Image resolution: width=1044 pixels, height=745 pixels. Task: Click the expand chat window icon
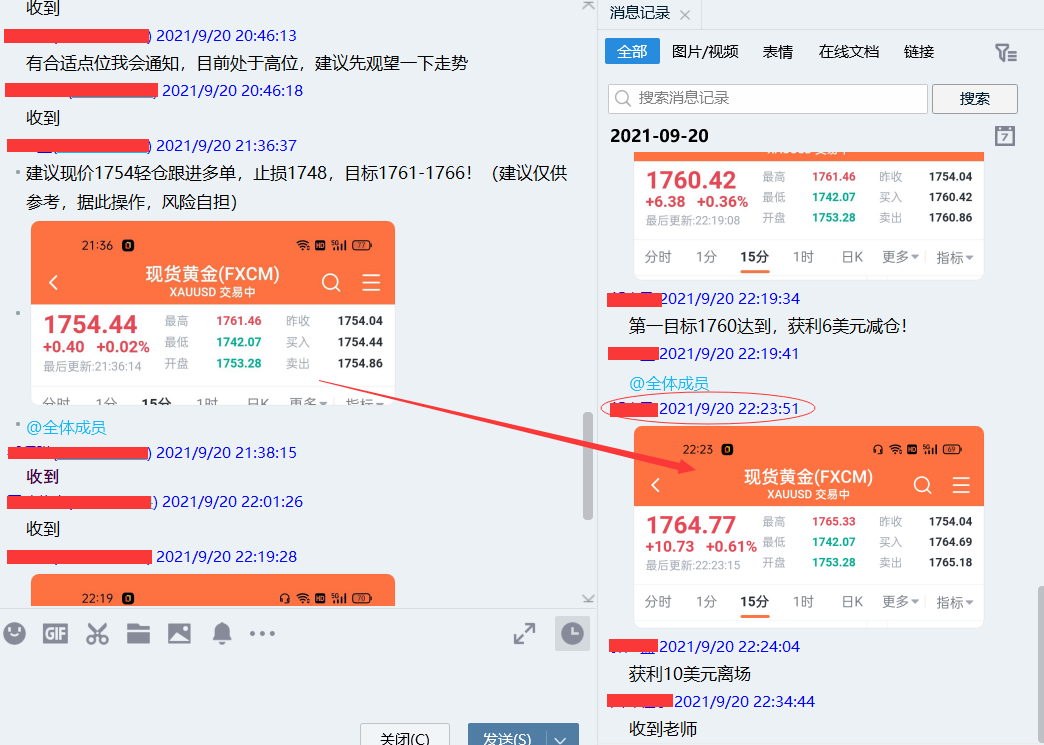pos(524,632)
